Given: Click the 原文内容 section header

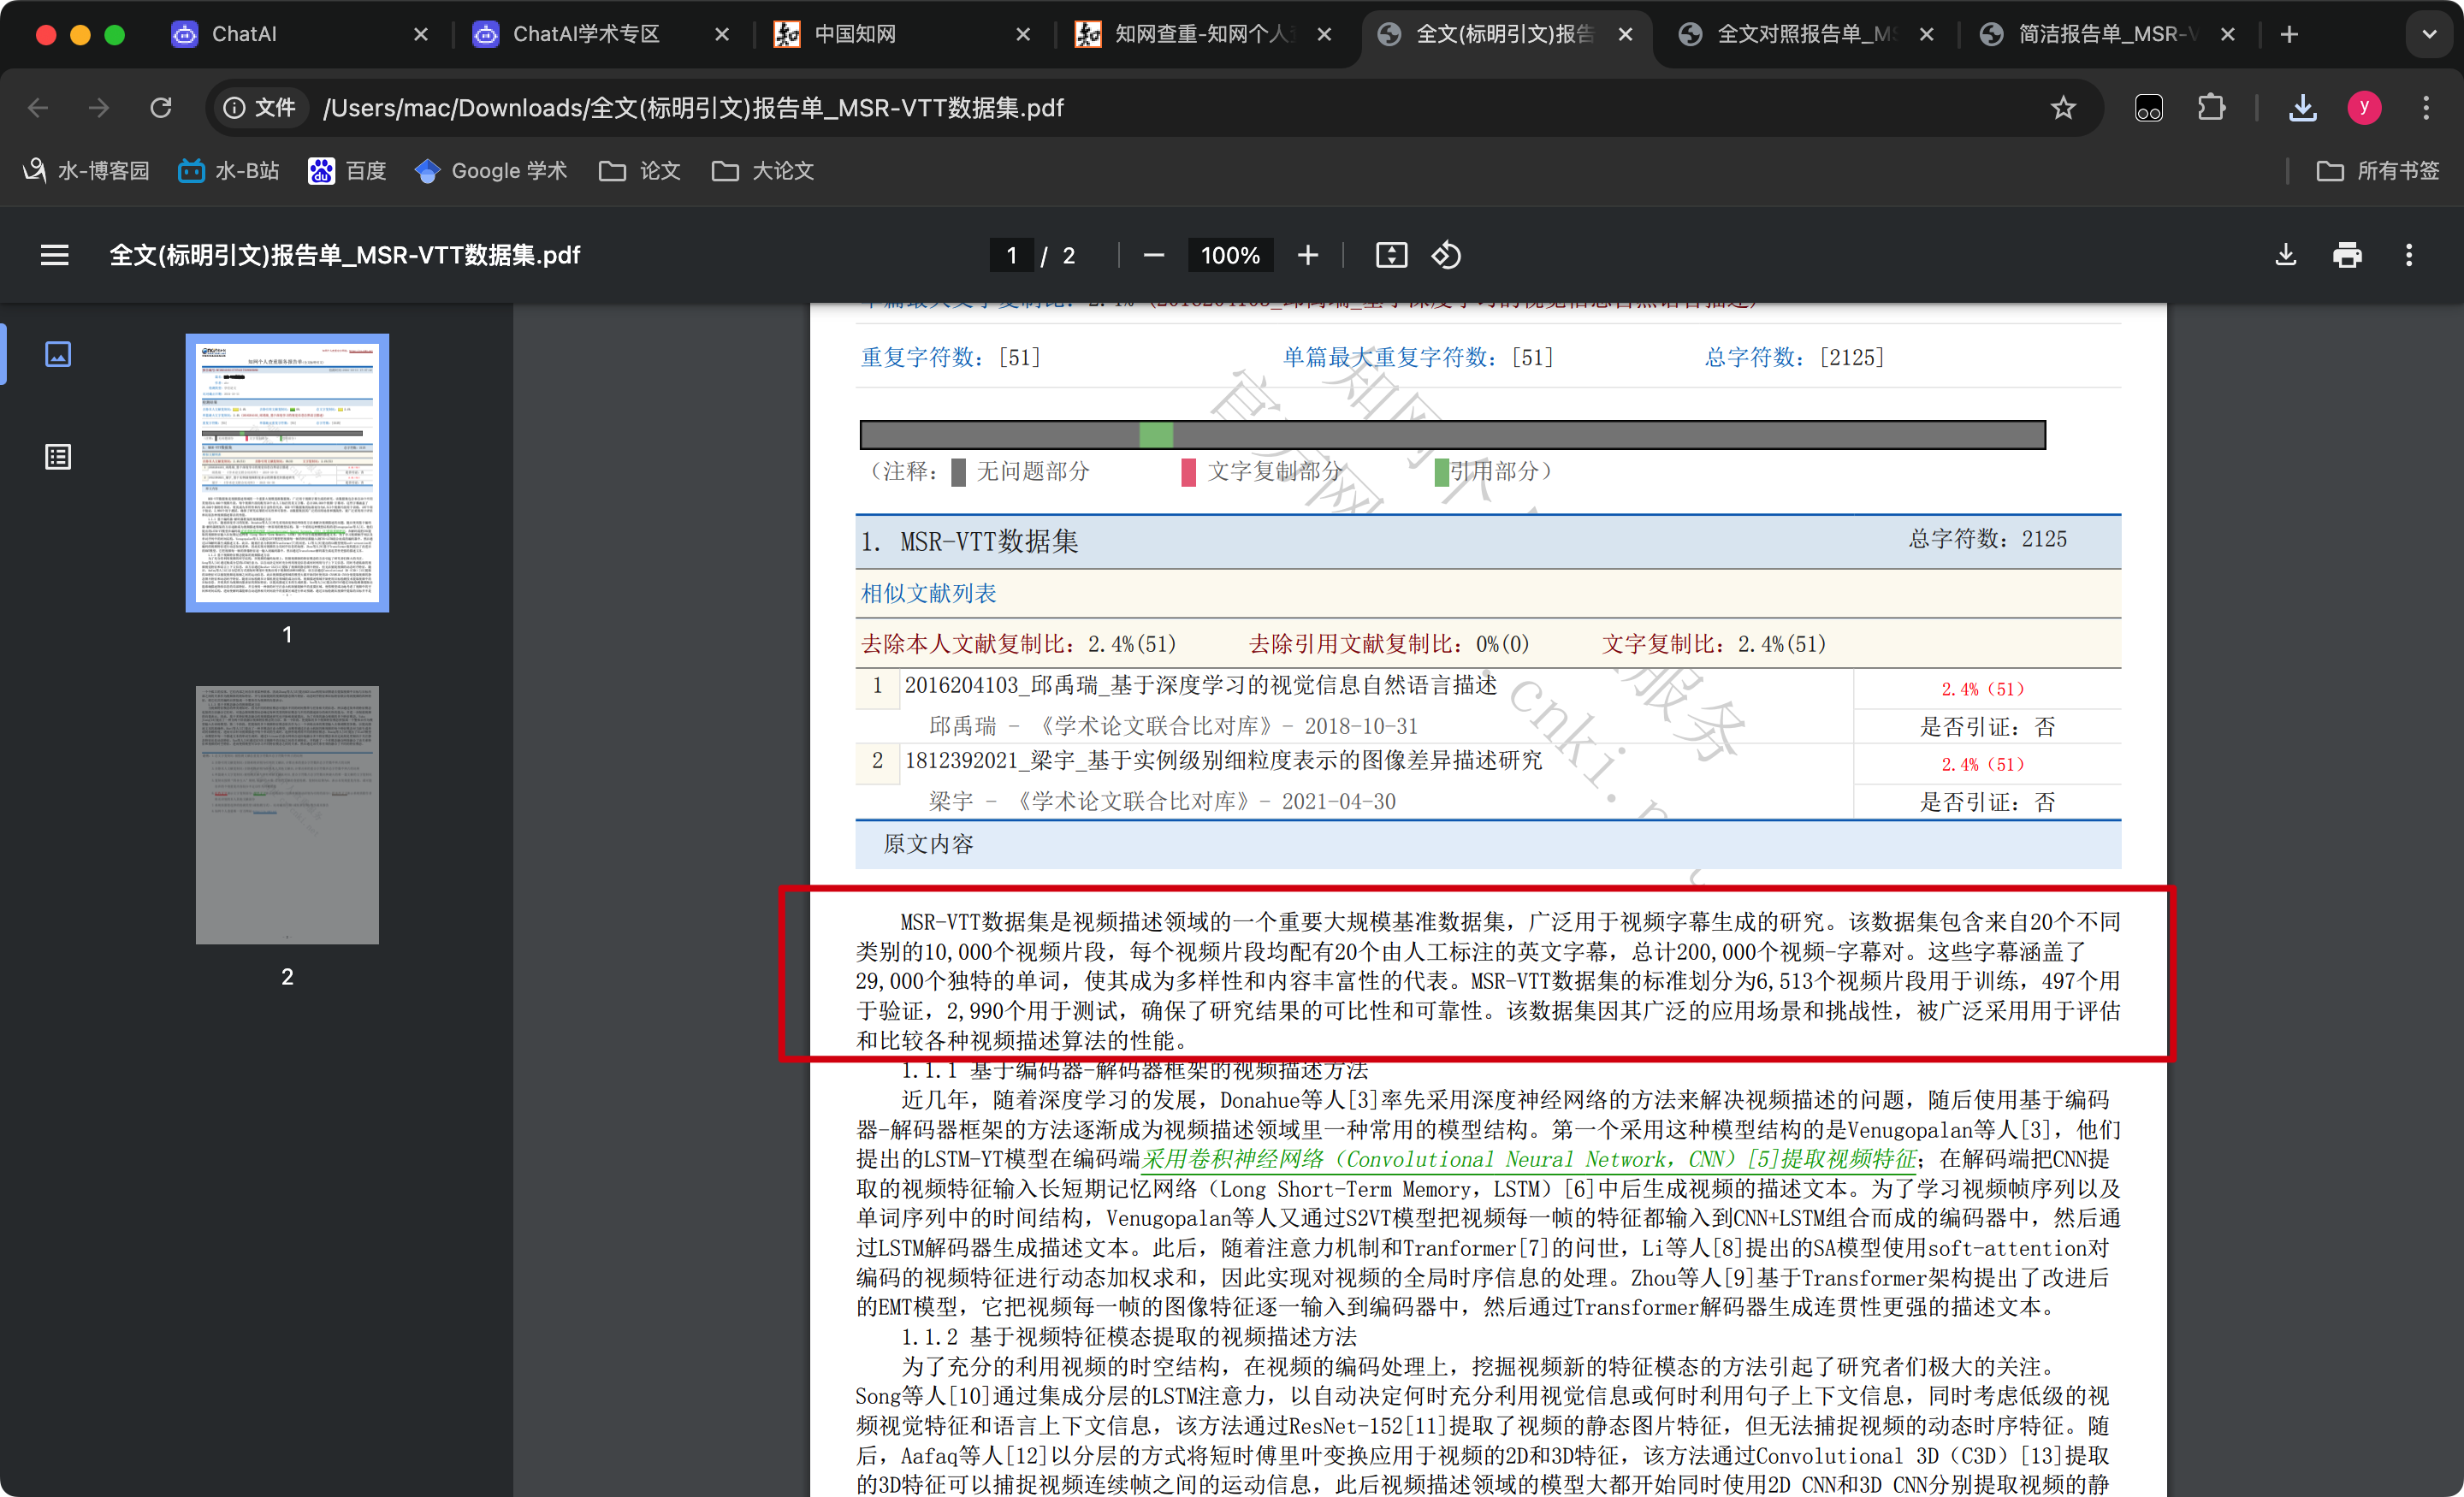Looking at the screenshot, I should [x=927, y=844].
